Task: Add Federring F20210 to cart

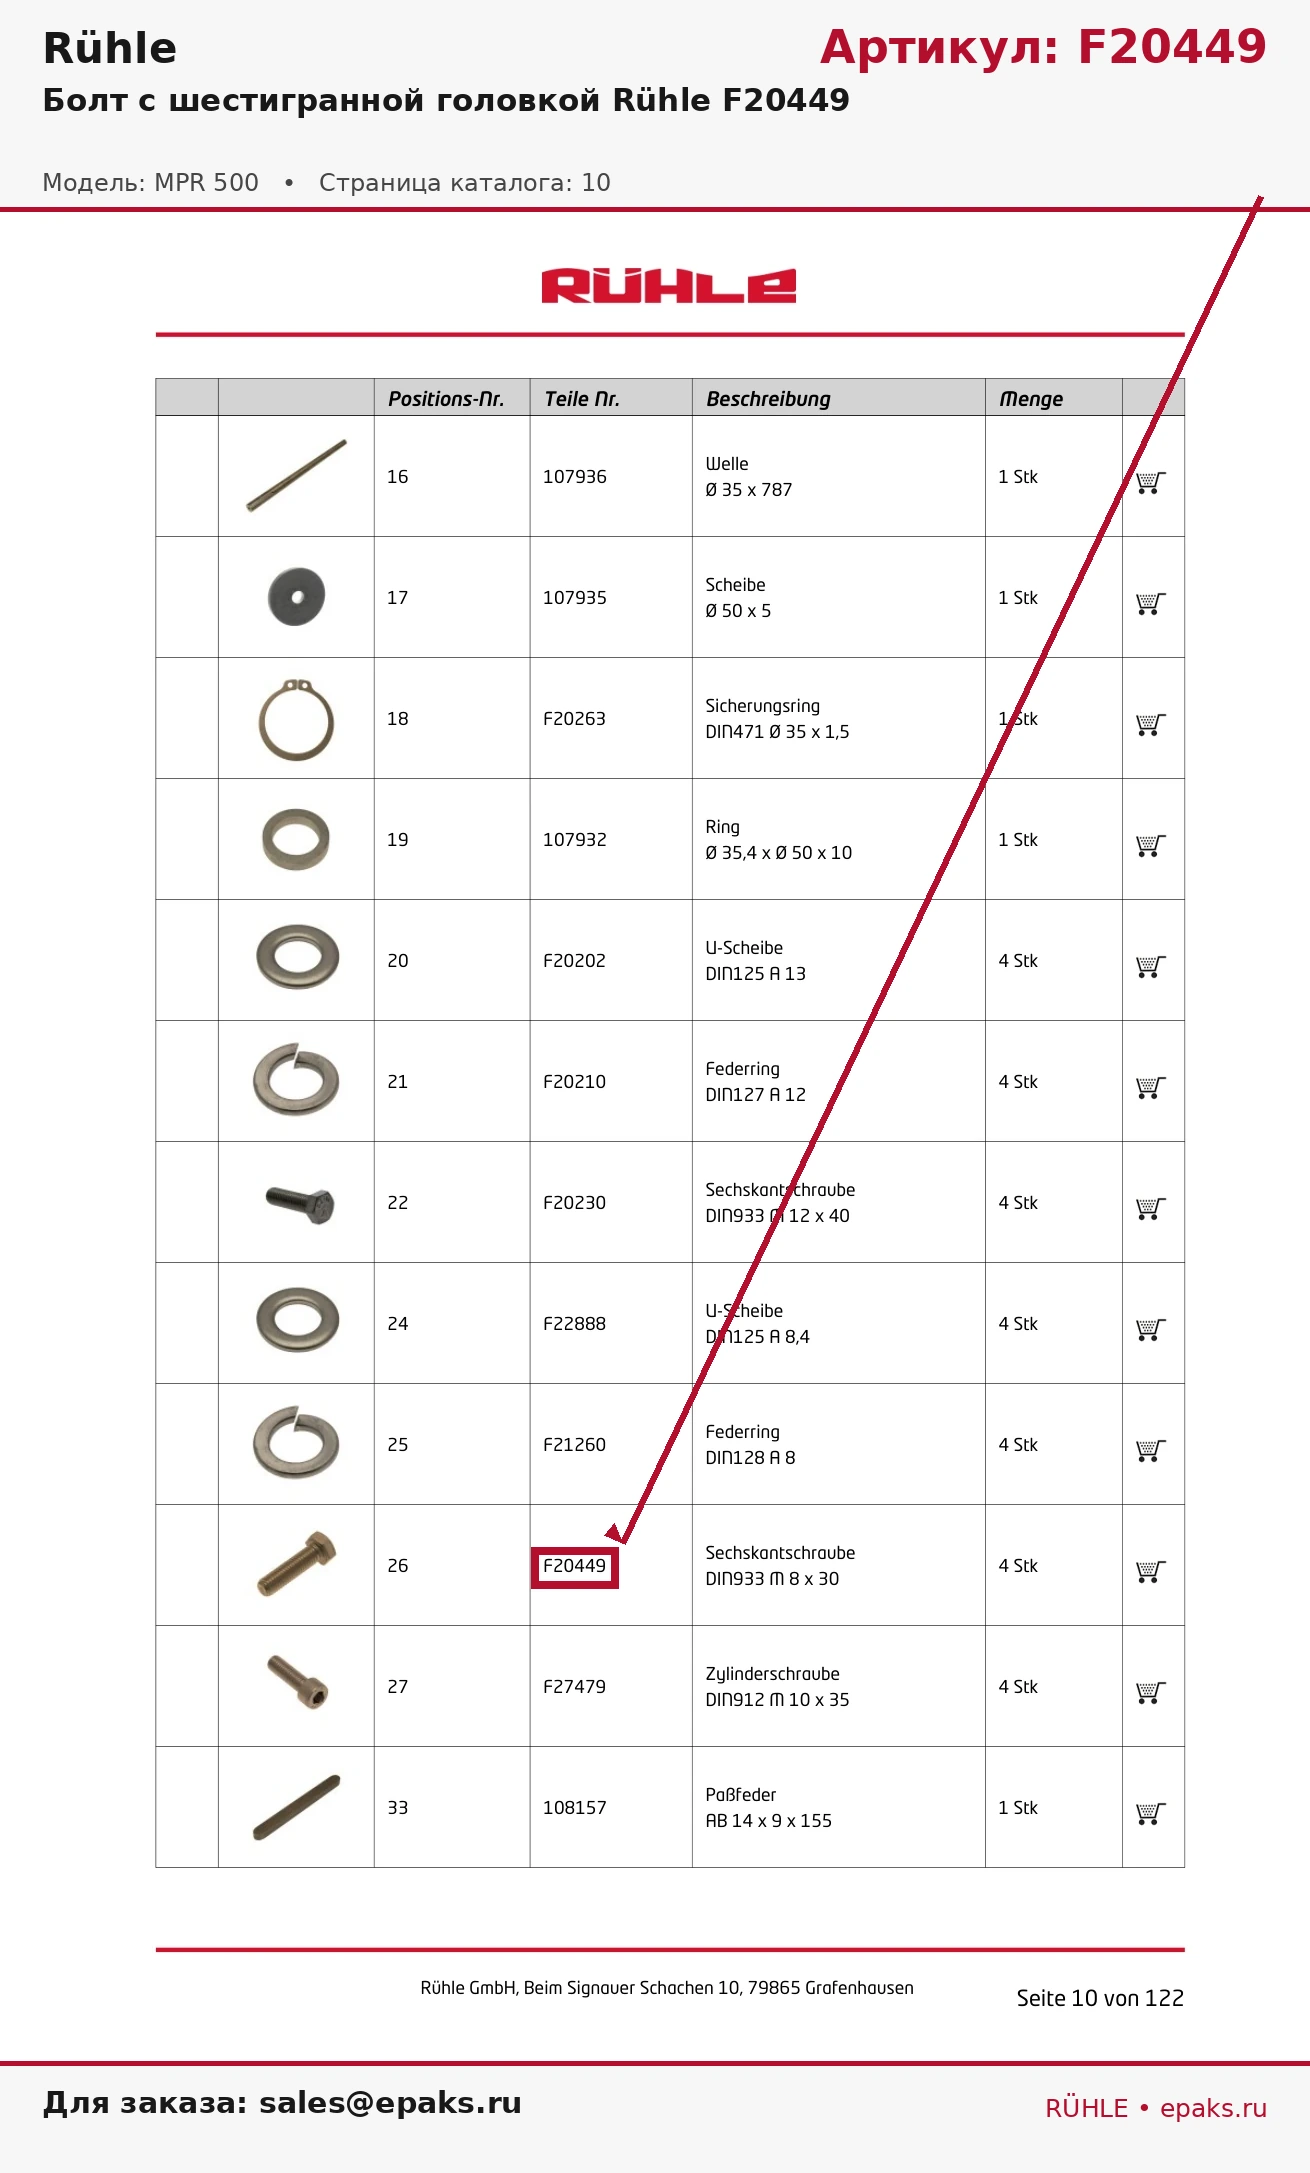Action: point(1151,1087)
